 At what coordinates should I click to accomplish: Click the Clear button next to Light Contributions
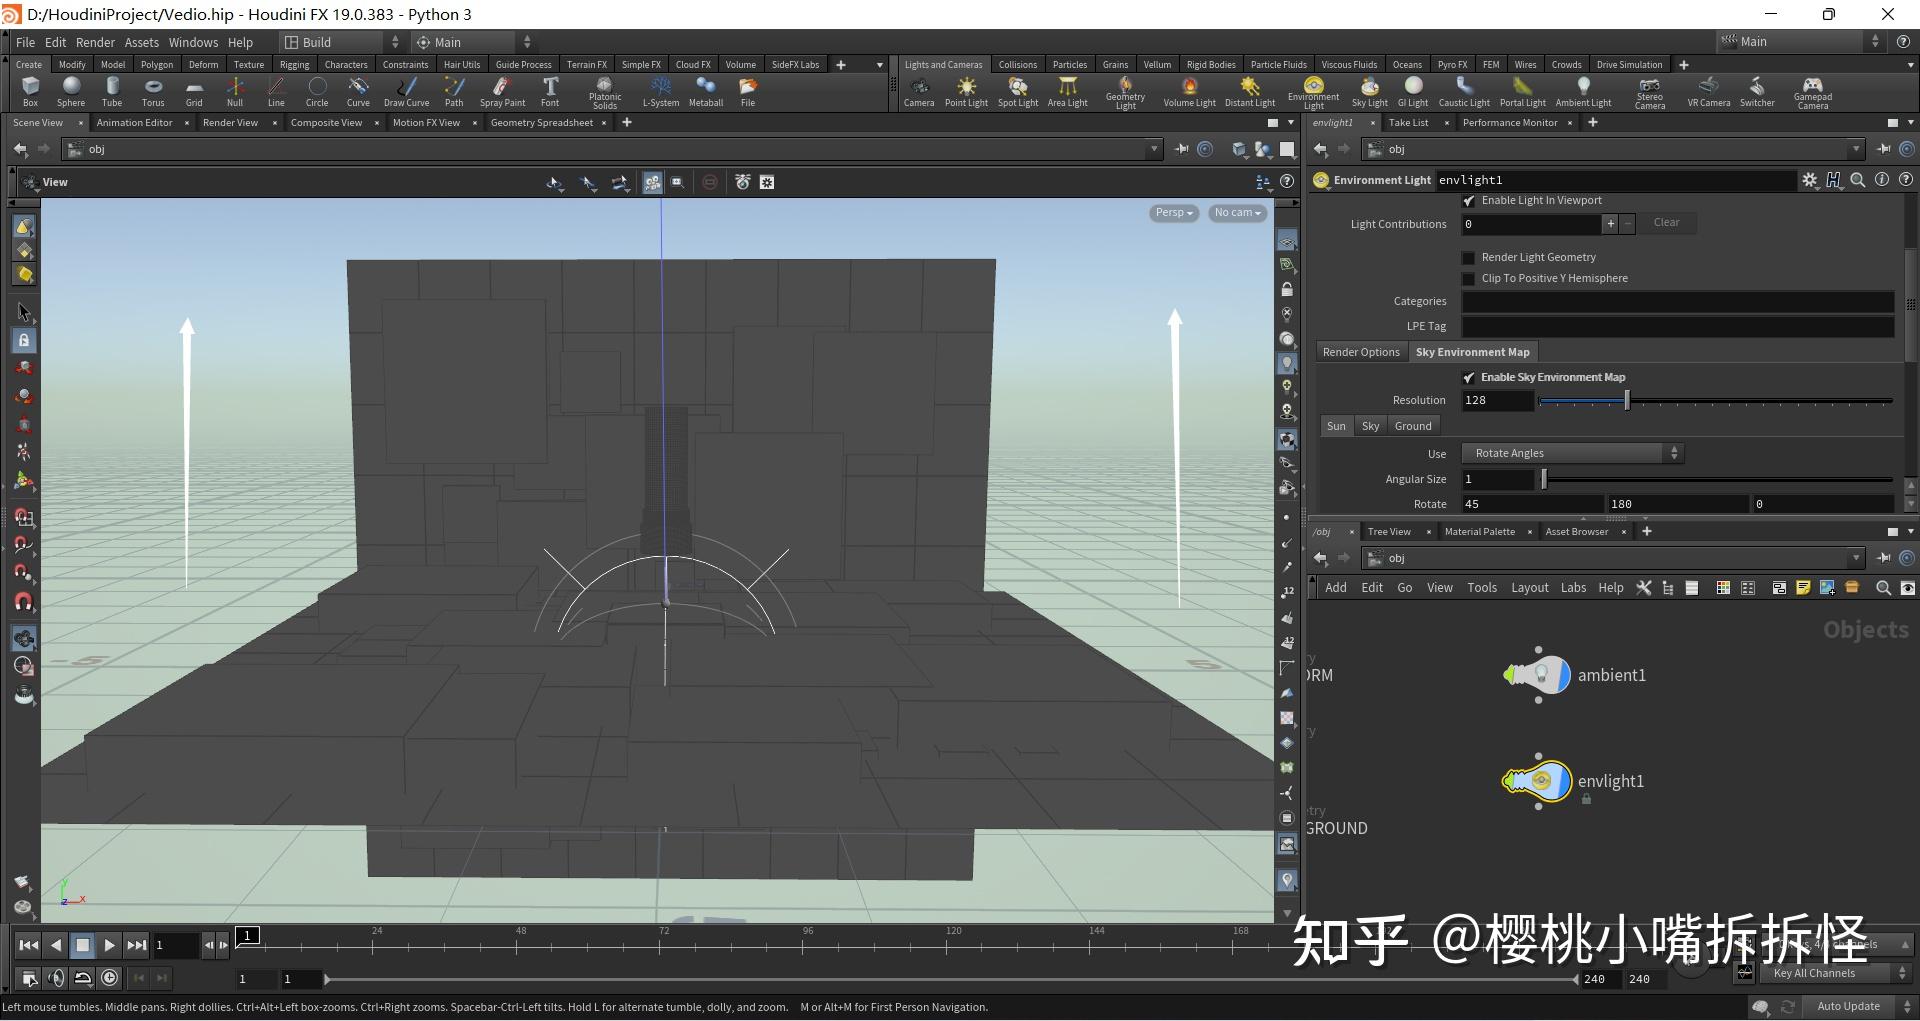pyautogui.click(x=1665, y=222)
